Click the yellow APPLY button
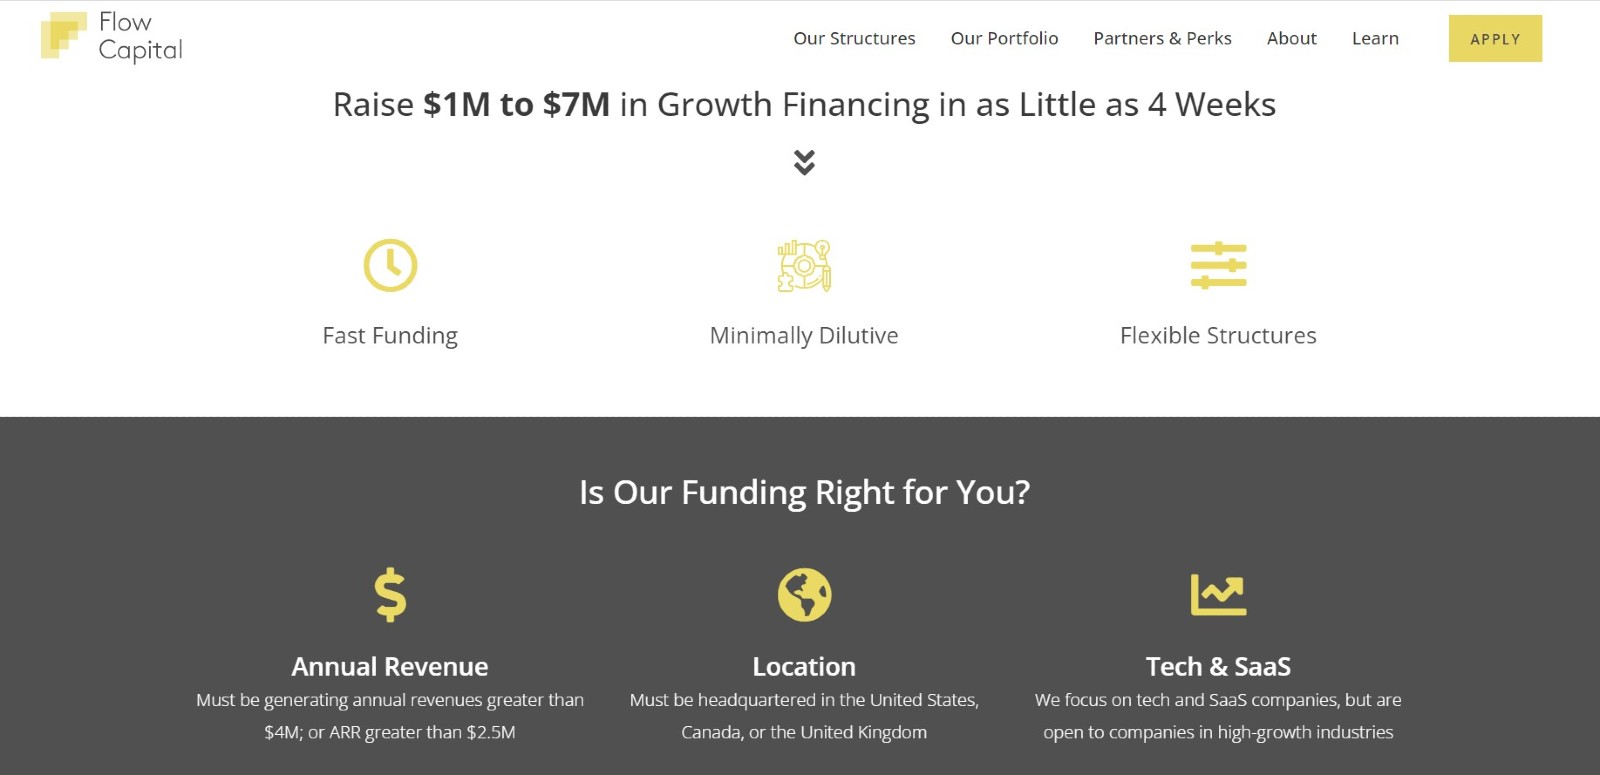 tap(1495, 39)
